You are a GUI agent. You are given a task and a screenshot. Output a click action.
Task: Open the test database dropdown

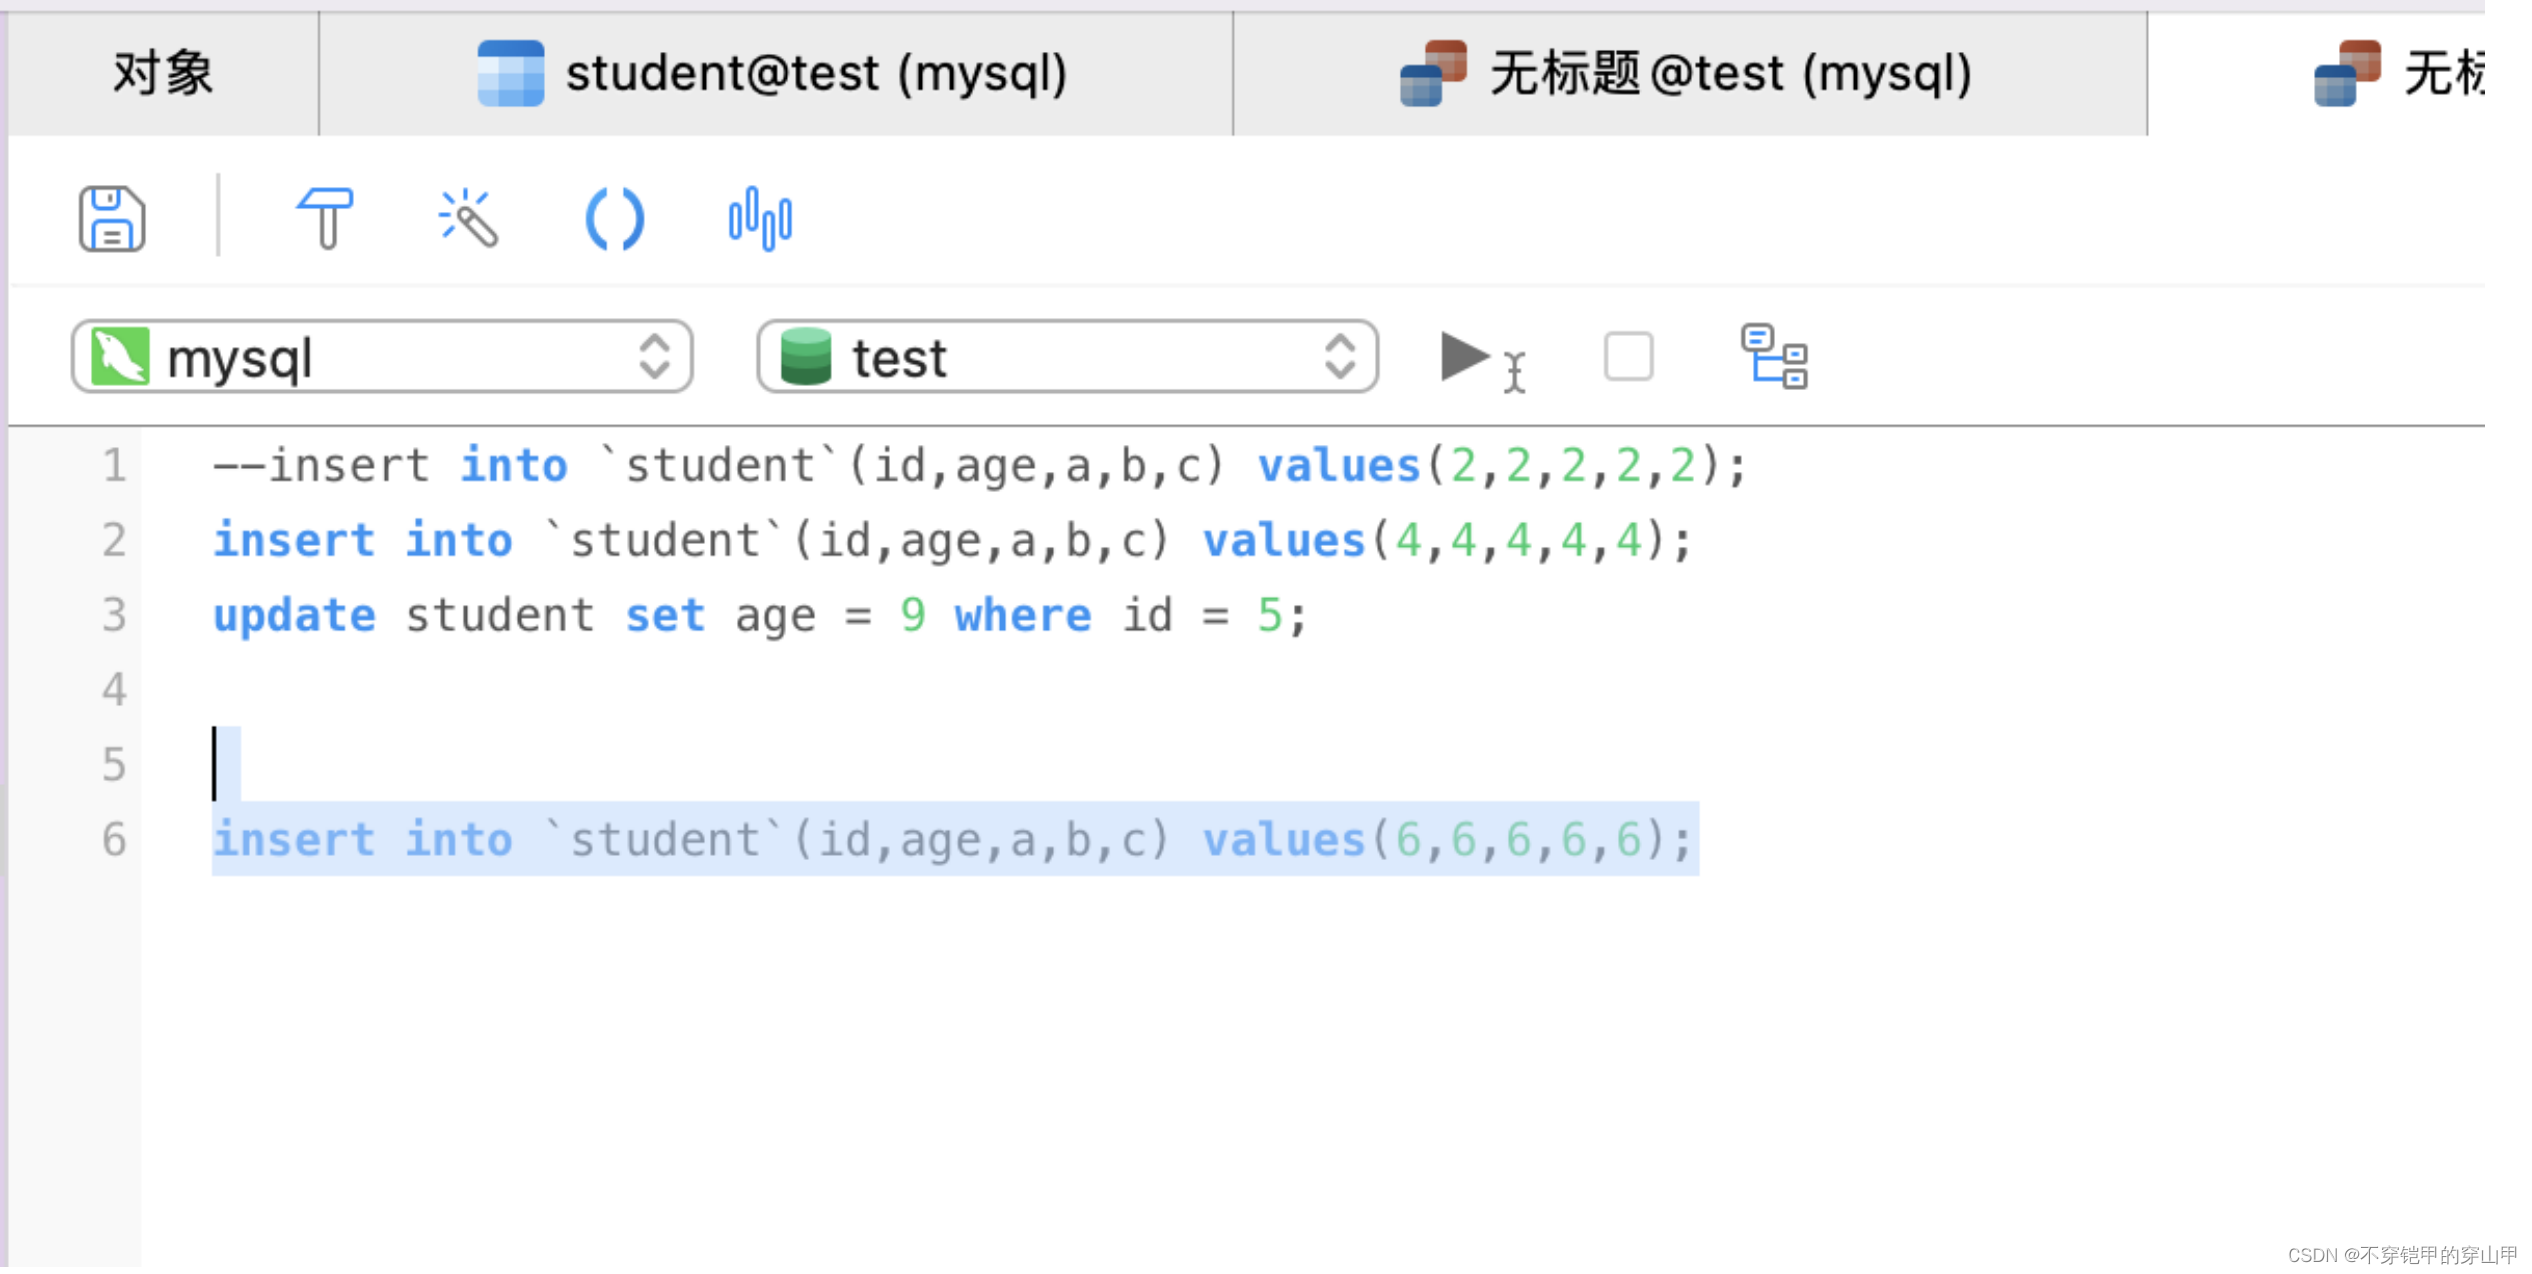[1066, 358]
